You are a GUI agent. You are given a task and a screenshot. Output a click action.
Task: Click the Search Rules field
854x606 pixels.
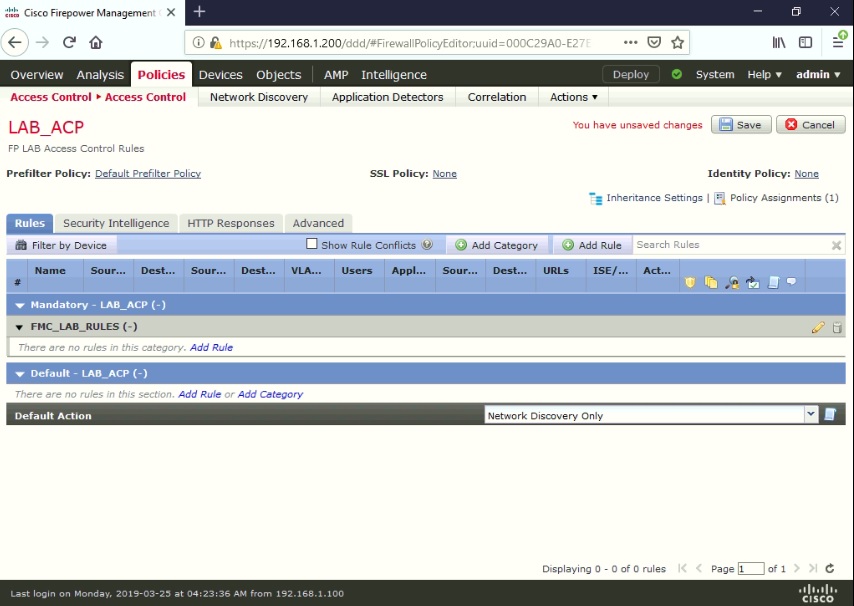pyautogui.click(x=730, y=244)
